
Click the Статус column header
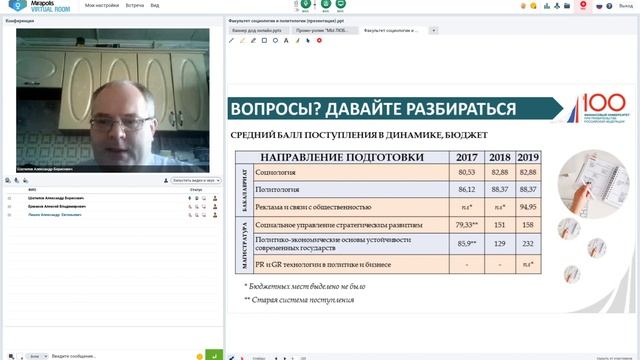[x=196, y=190]
